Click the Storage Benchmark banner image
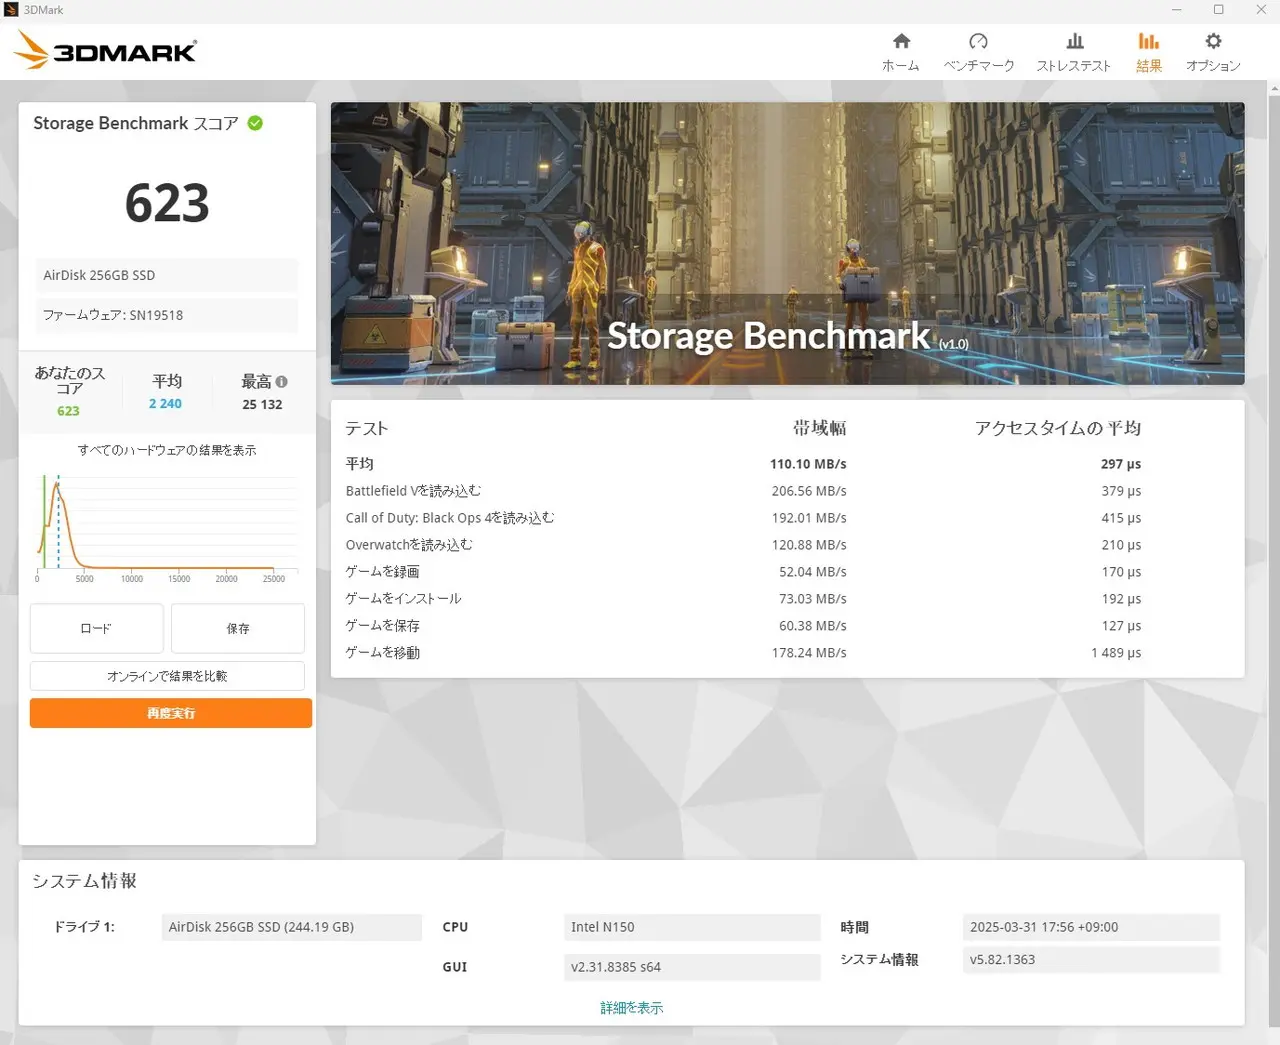Viewport: 1280px width, 1045px height. coord(787,243)
